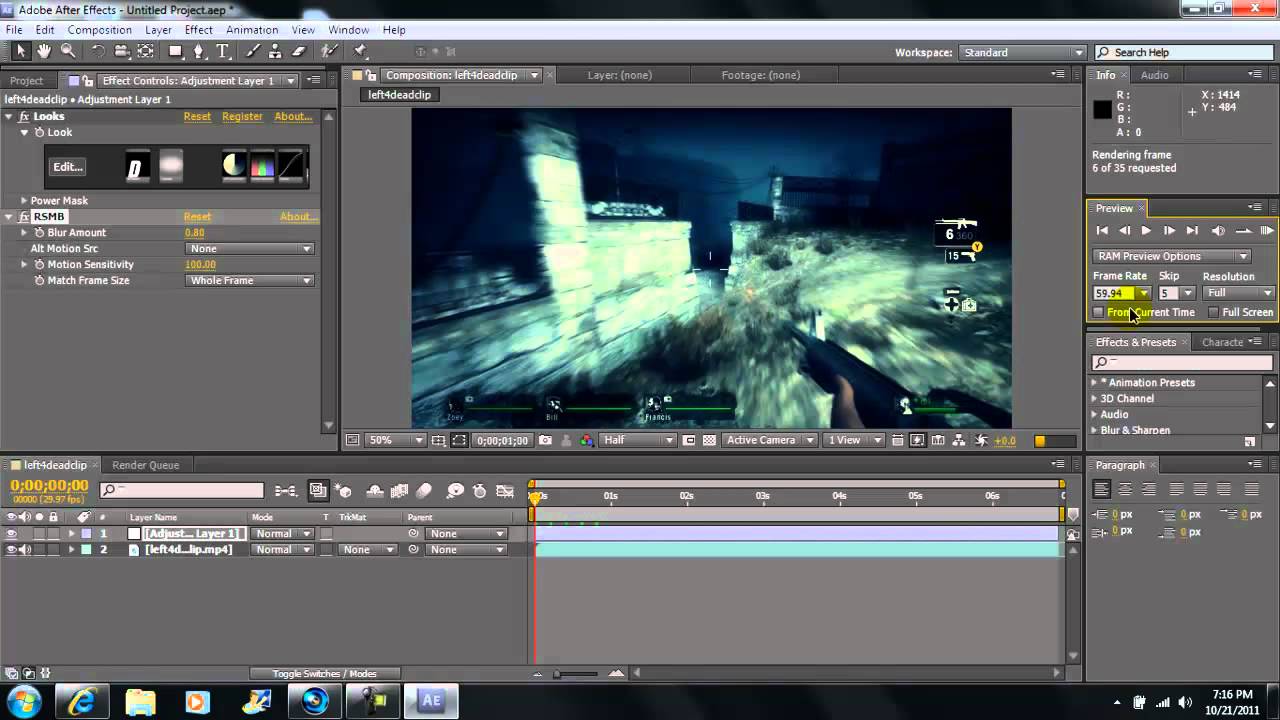The image size is (1280, 720).
Task: Open the Alt Motion Src None dropdown
Action: pyautogui.click(x=250, y=249)
